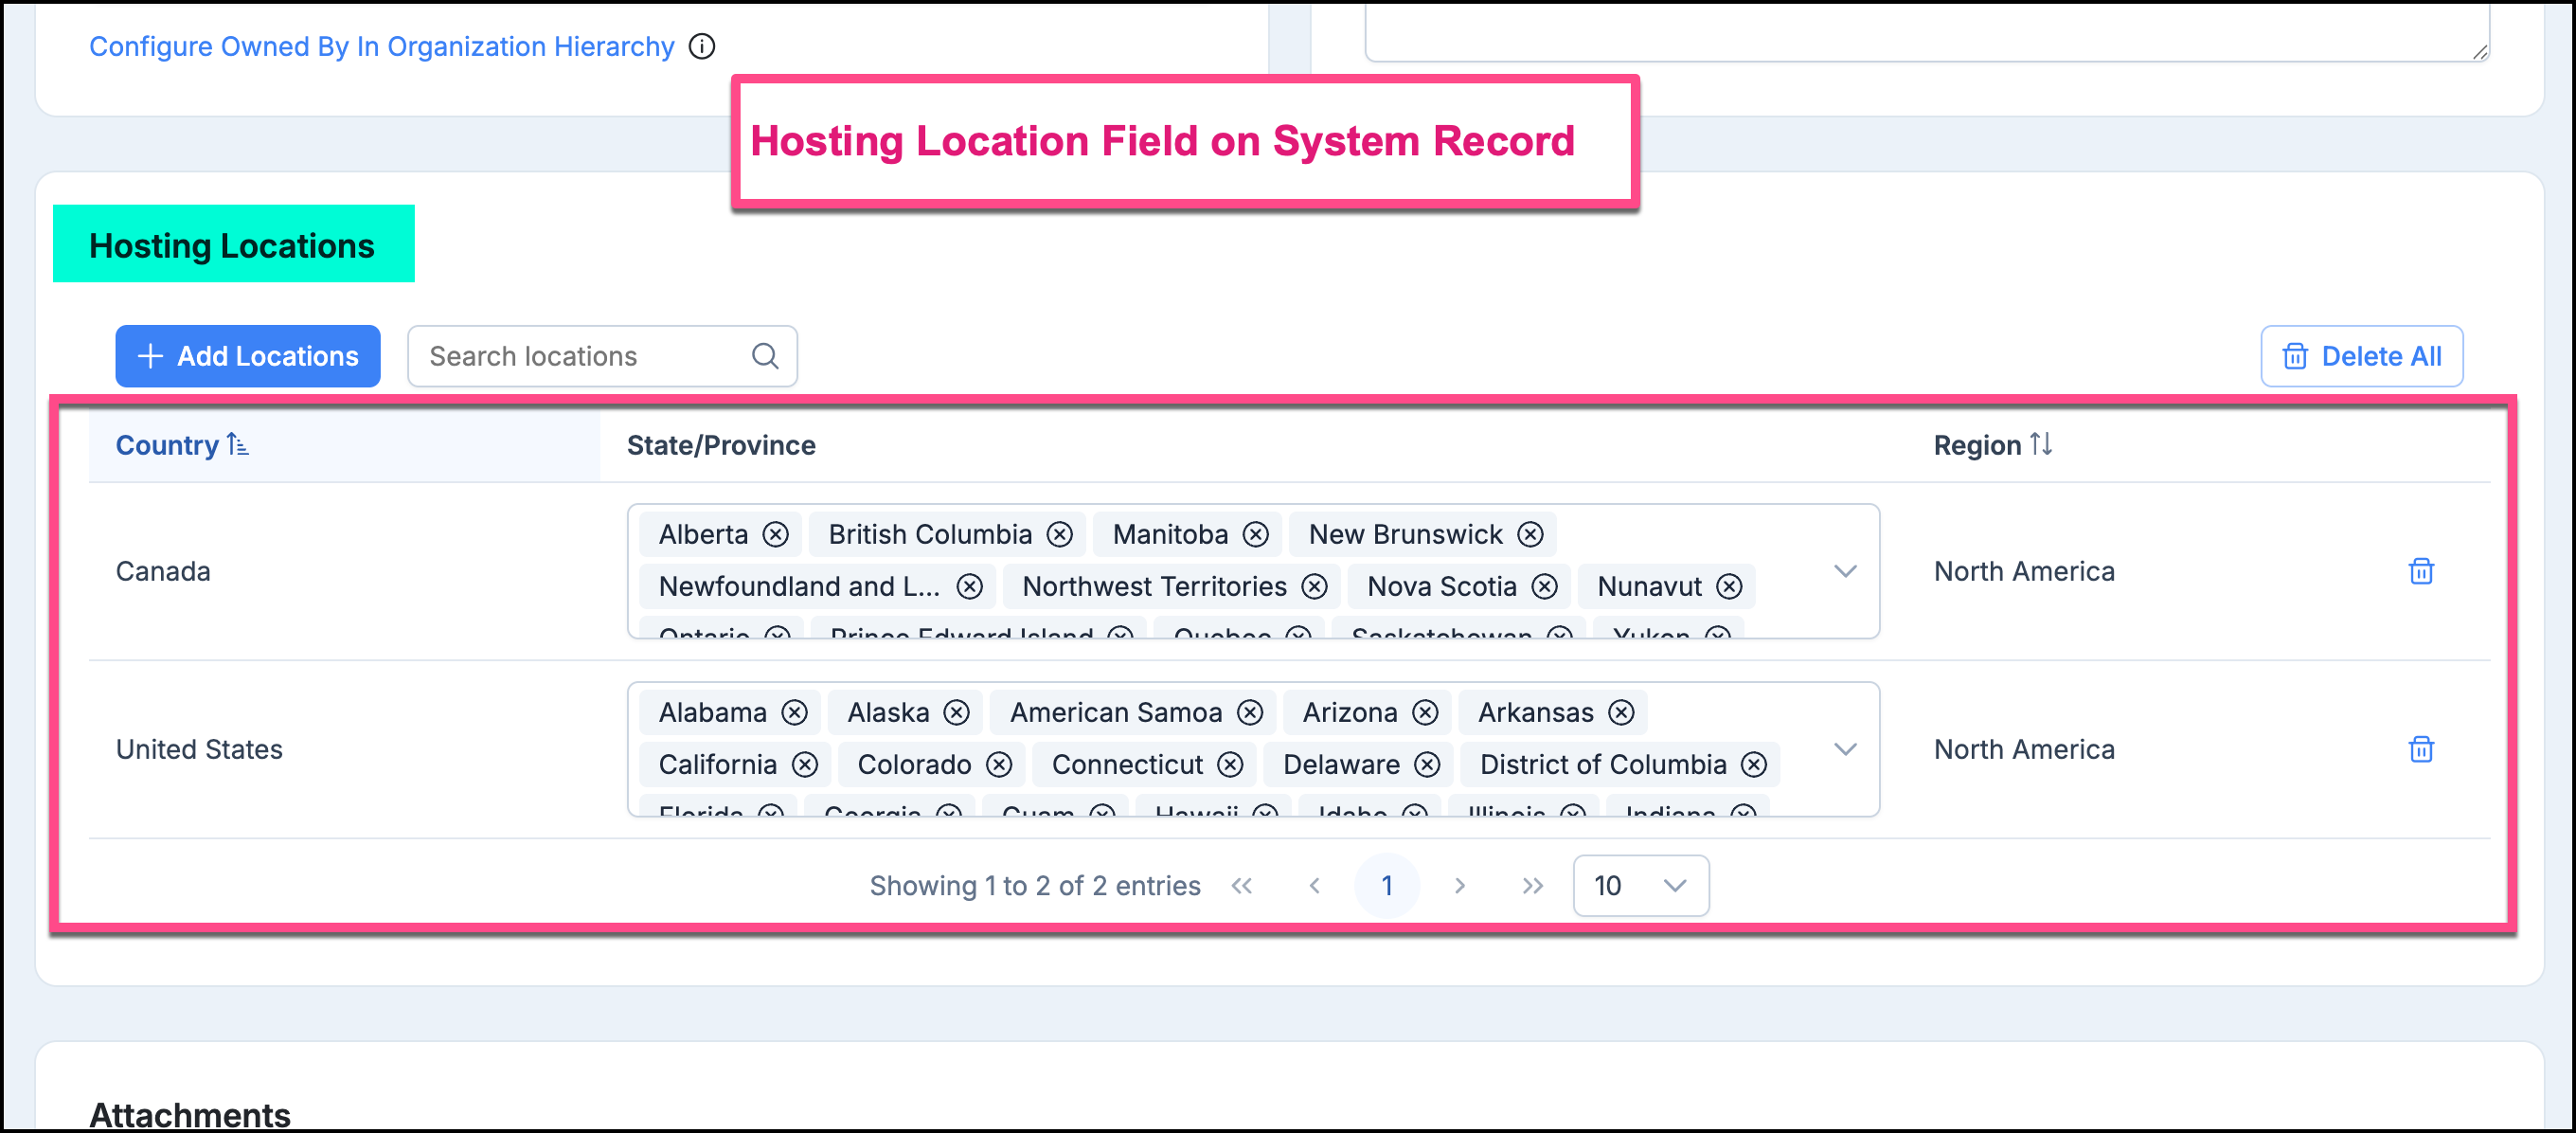2576x1133 pixels.
Task: Click the search magnifier icon
Action: click(765, 356)
